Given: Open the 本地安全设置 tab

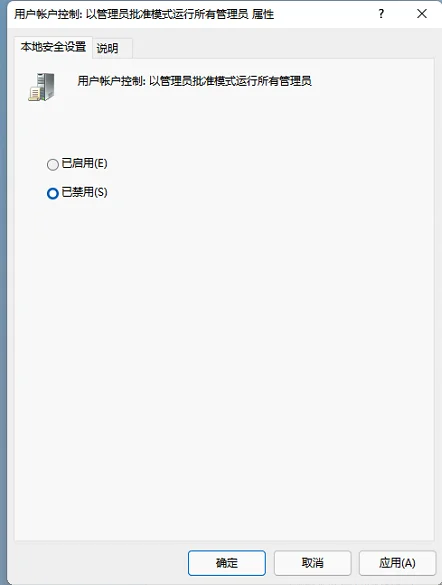Looking at the screenshot, I should 53,47.
